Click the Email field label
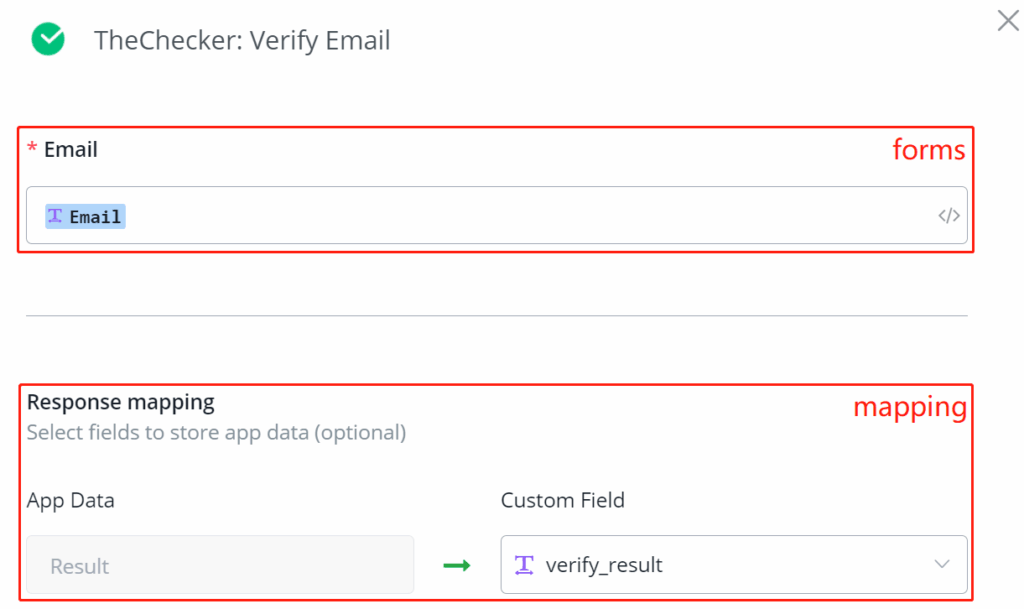Screen dimensions: 1024x609 point(71,150)
